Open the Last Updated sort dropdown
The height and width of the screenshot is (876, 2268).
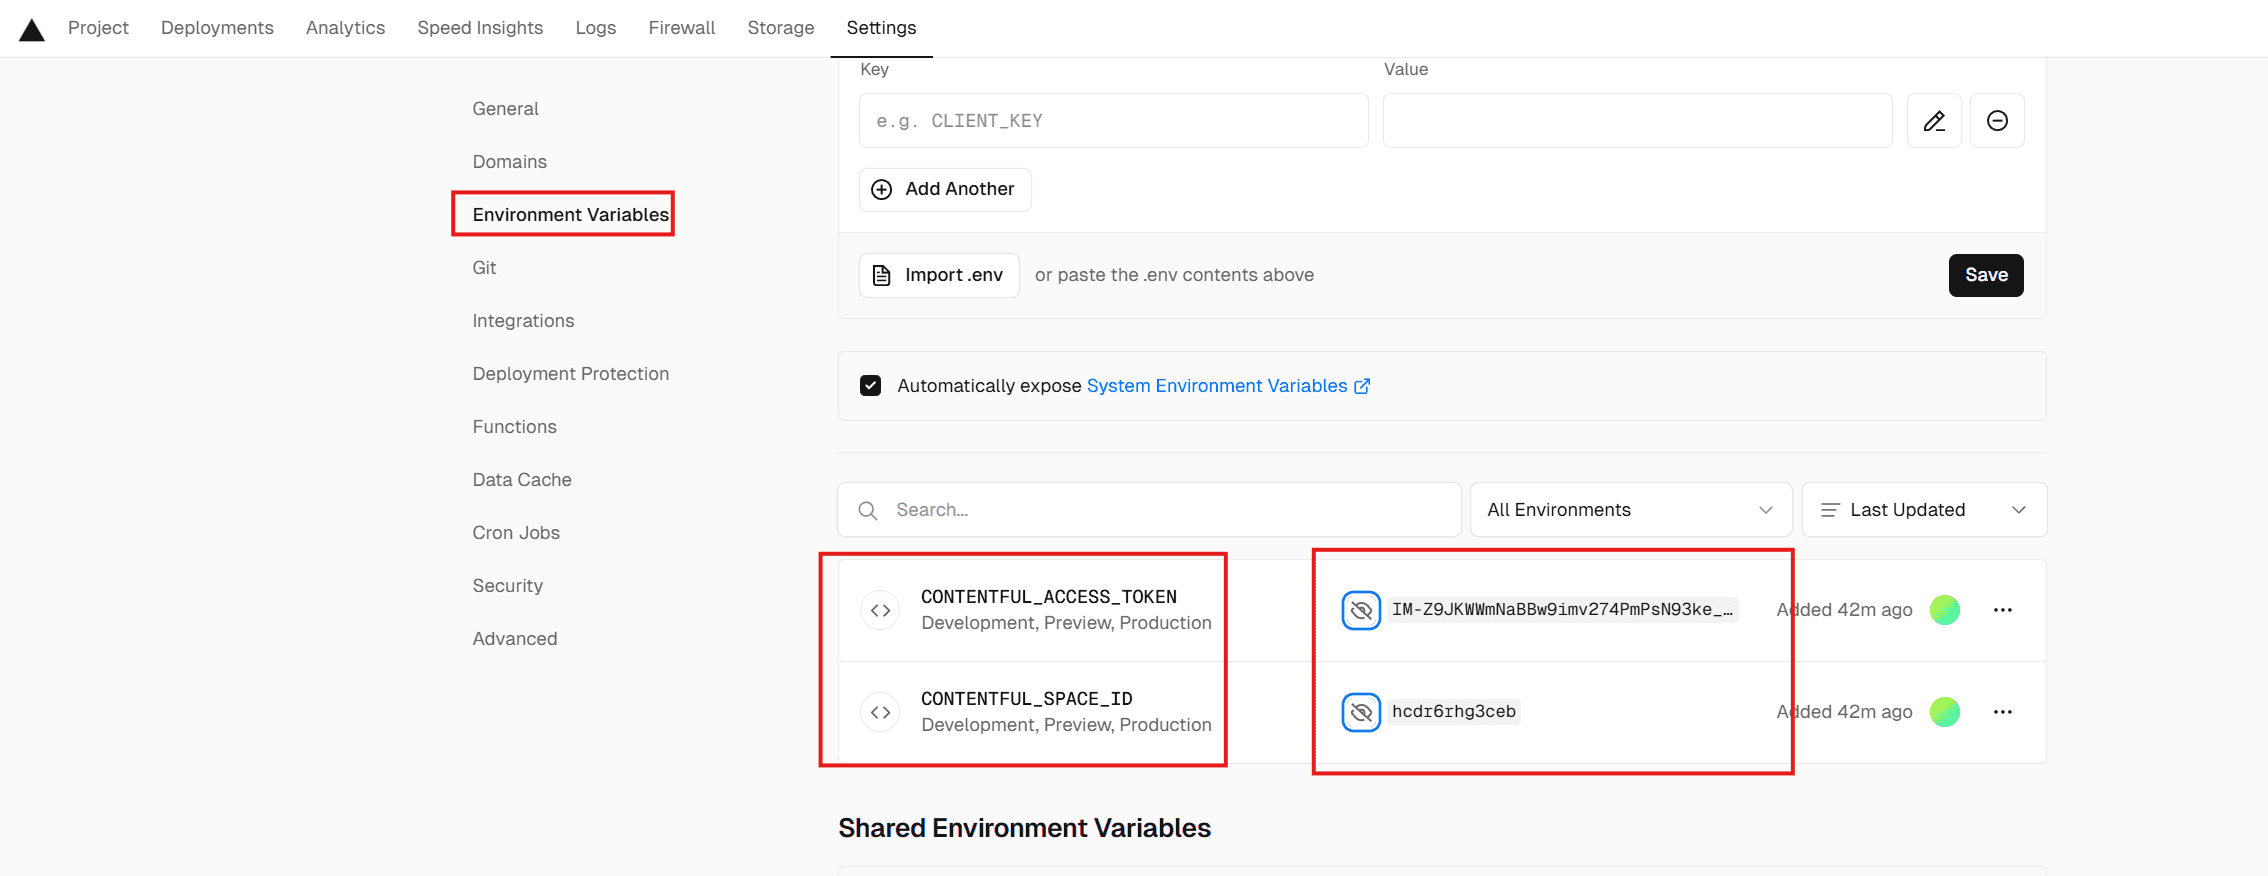tap(1924, 510)
